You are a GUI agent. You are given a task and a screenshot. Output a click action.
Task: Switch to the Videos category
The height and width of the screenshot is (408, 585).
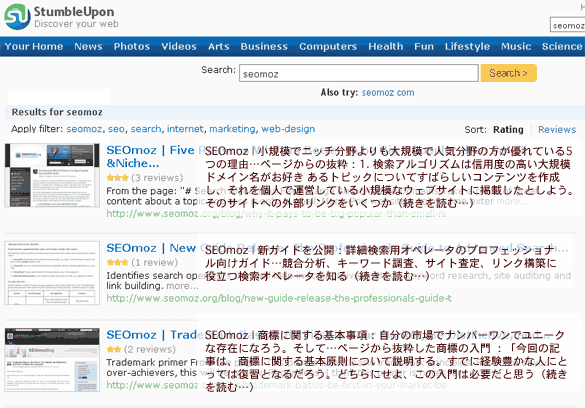[179, 46]
